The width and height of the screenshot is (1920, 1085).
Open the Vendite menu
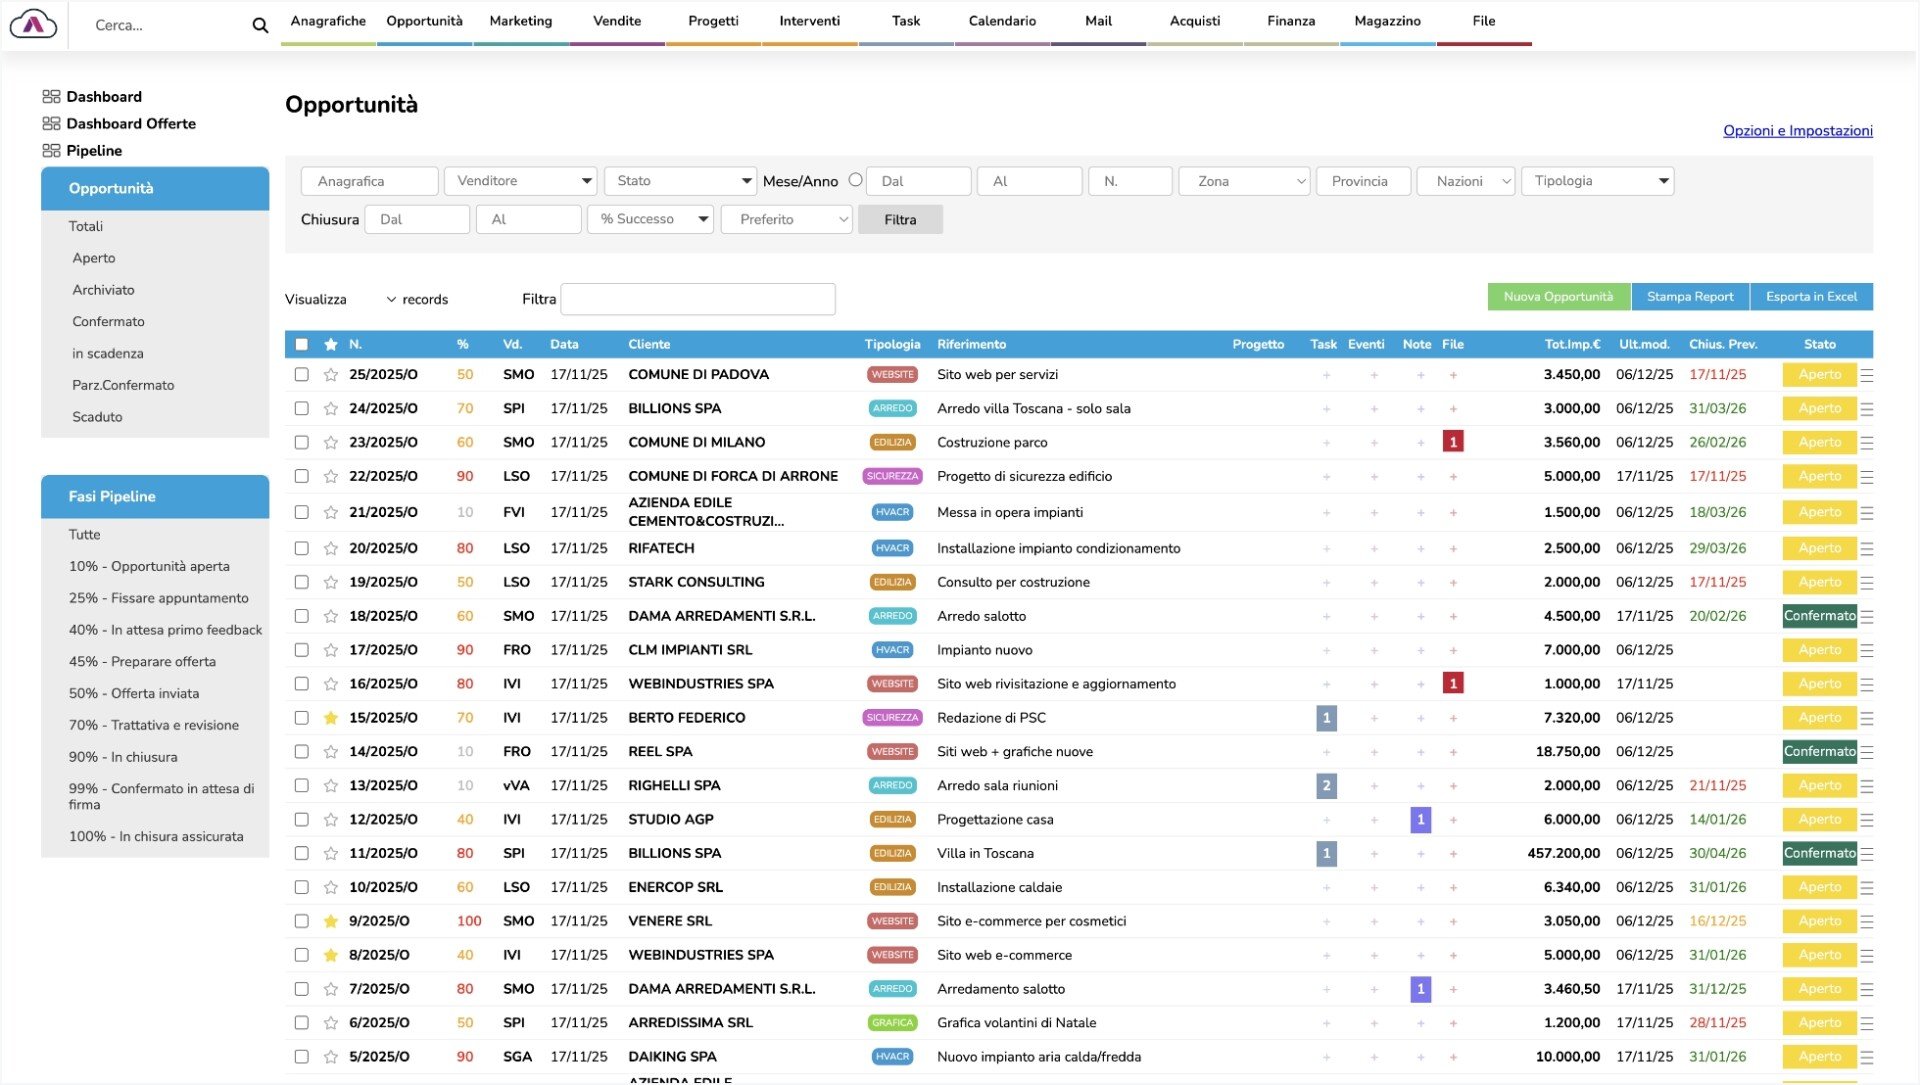tap(617, 21)
